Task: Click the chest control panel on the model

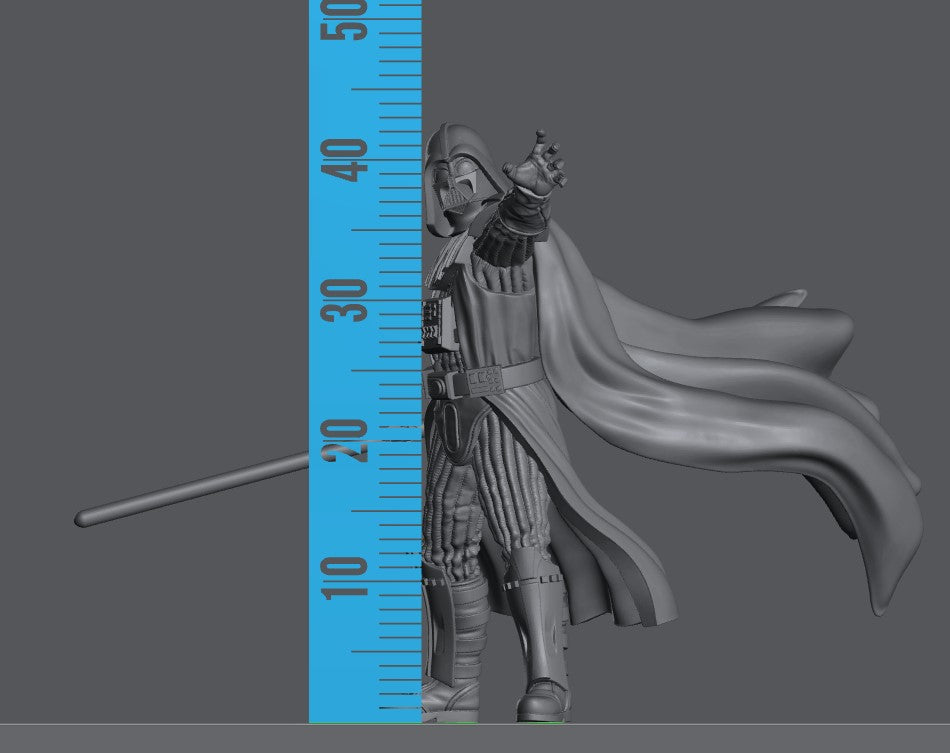Action: [x=434, y=320]
